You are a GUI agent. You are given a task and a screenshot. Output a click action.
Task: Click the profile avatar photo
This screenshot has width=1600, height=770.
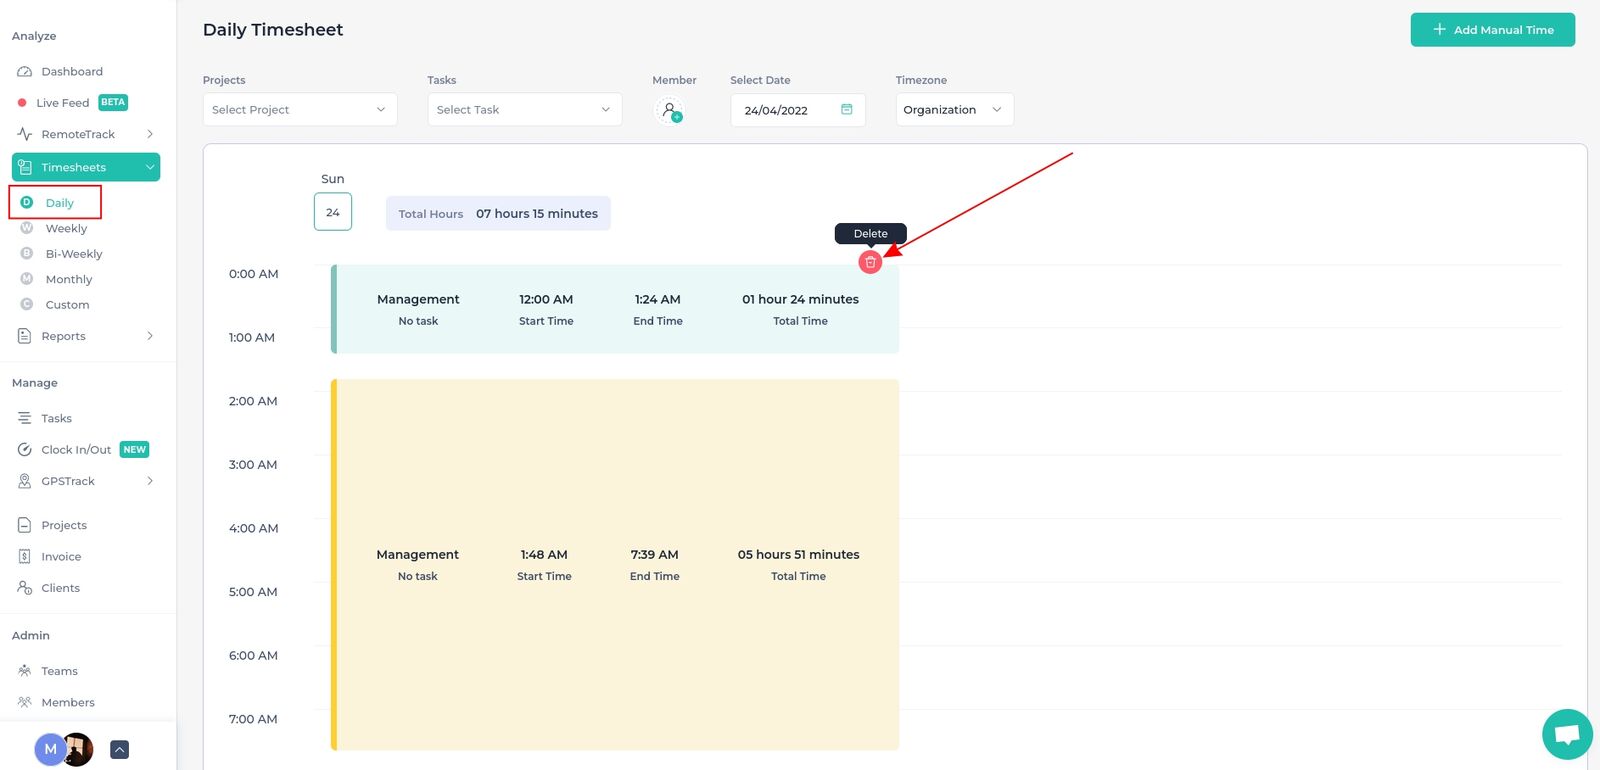click(x=78, y=749)
